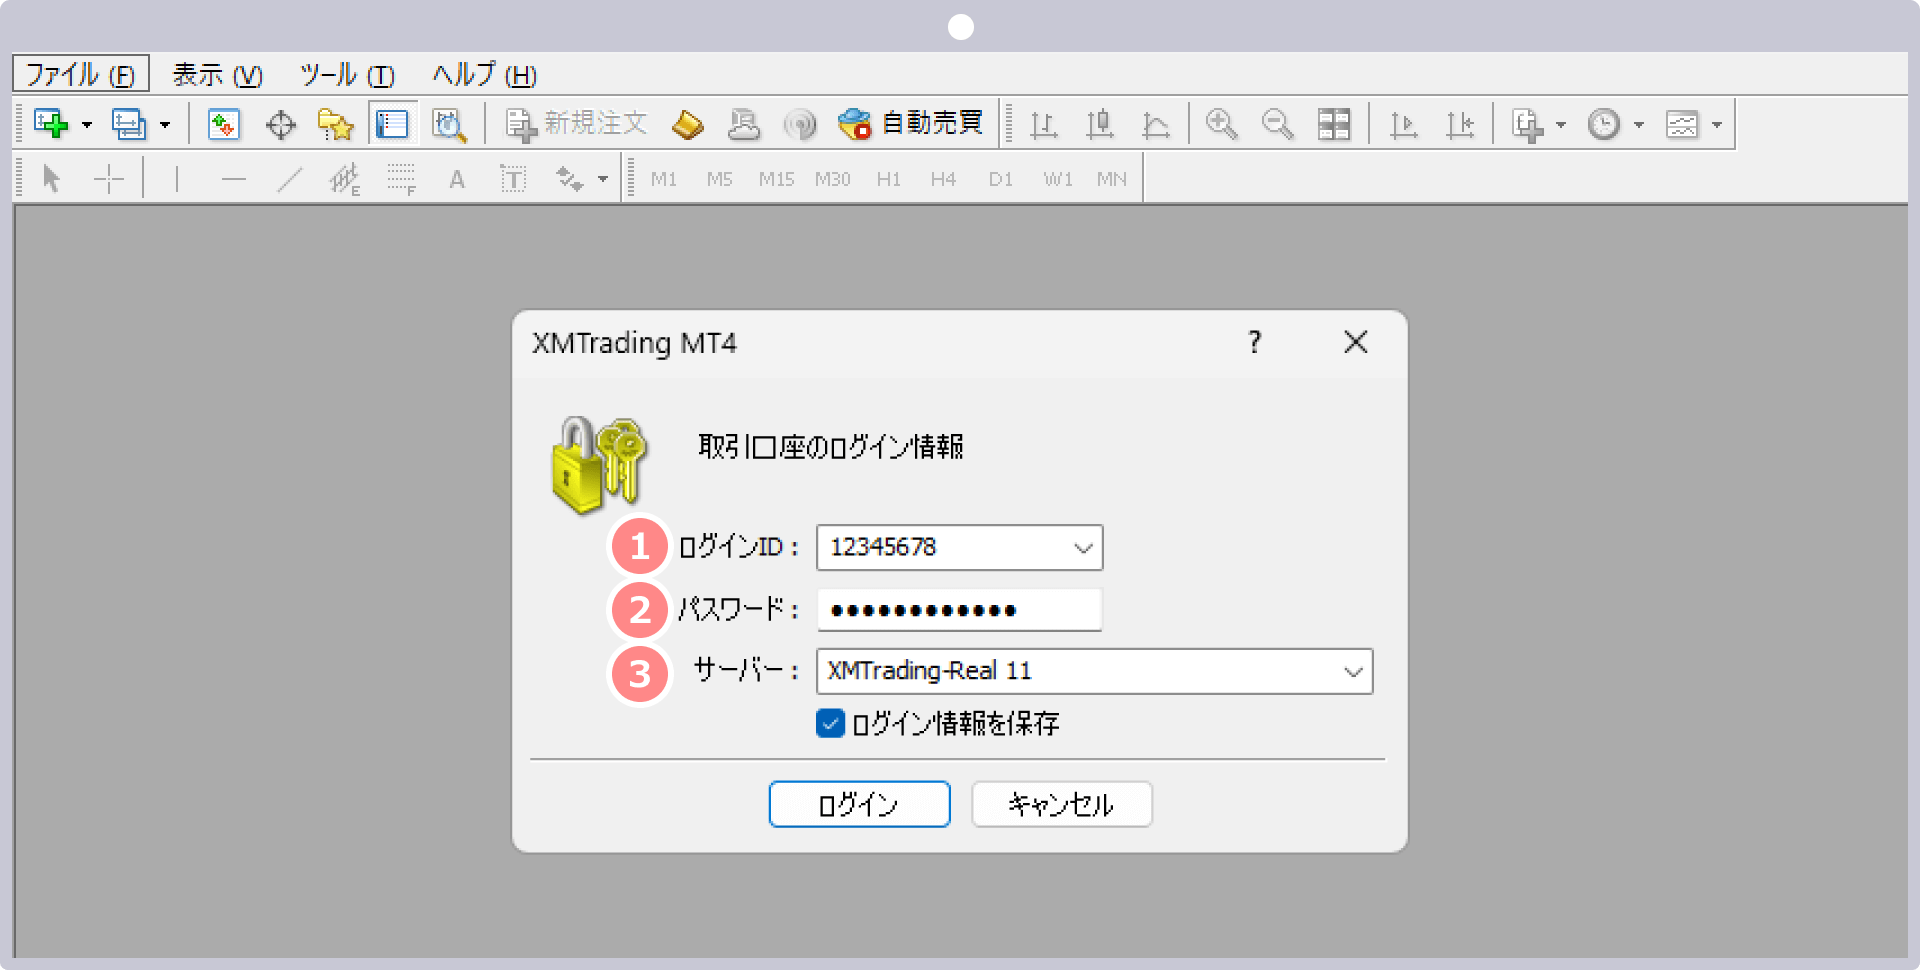Open a new chart with the New Chart icon
This screenshot has width=1920, height=970.
(50, 123)
